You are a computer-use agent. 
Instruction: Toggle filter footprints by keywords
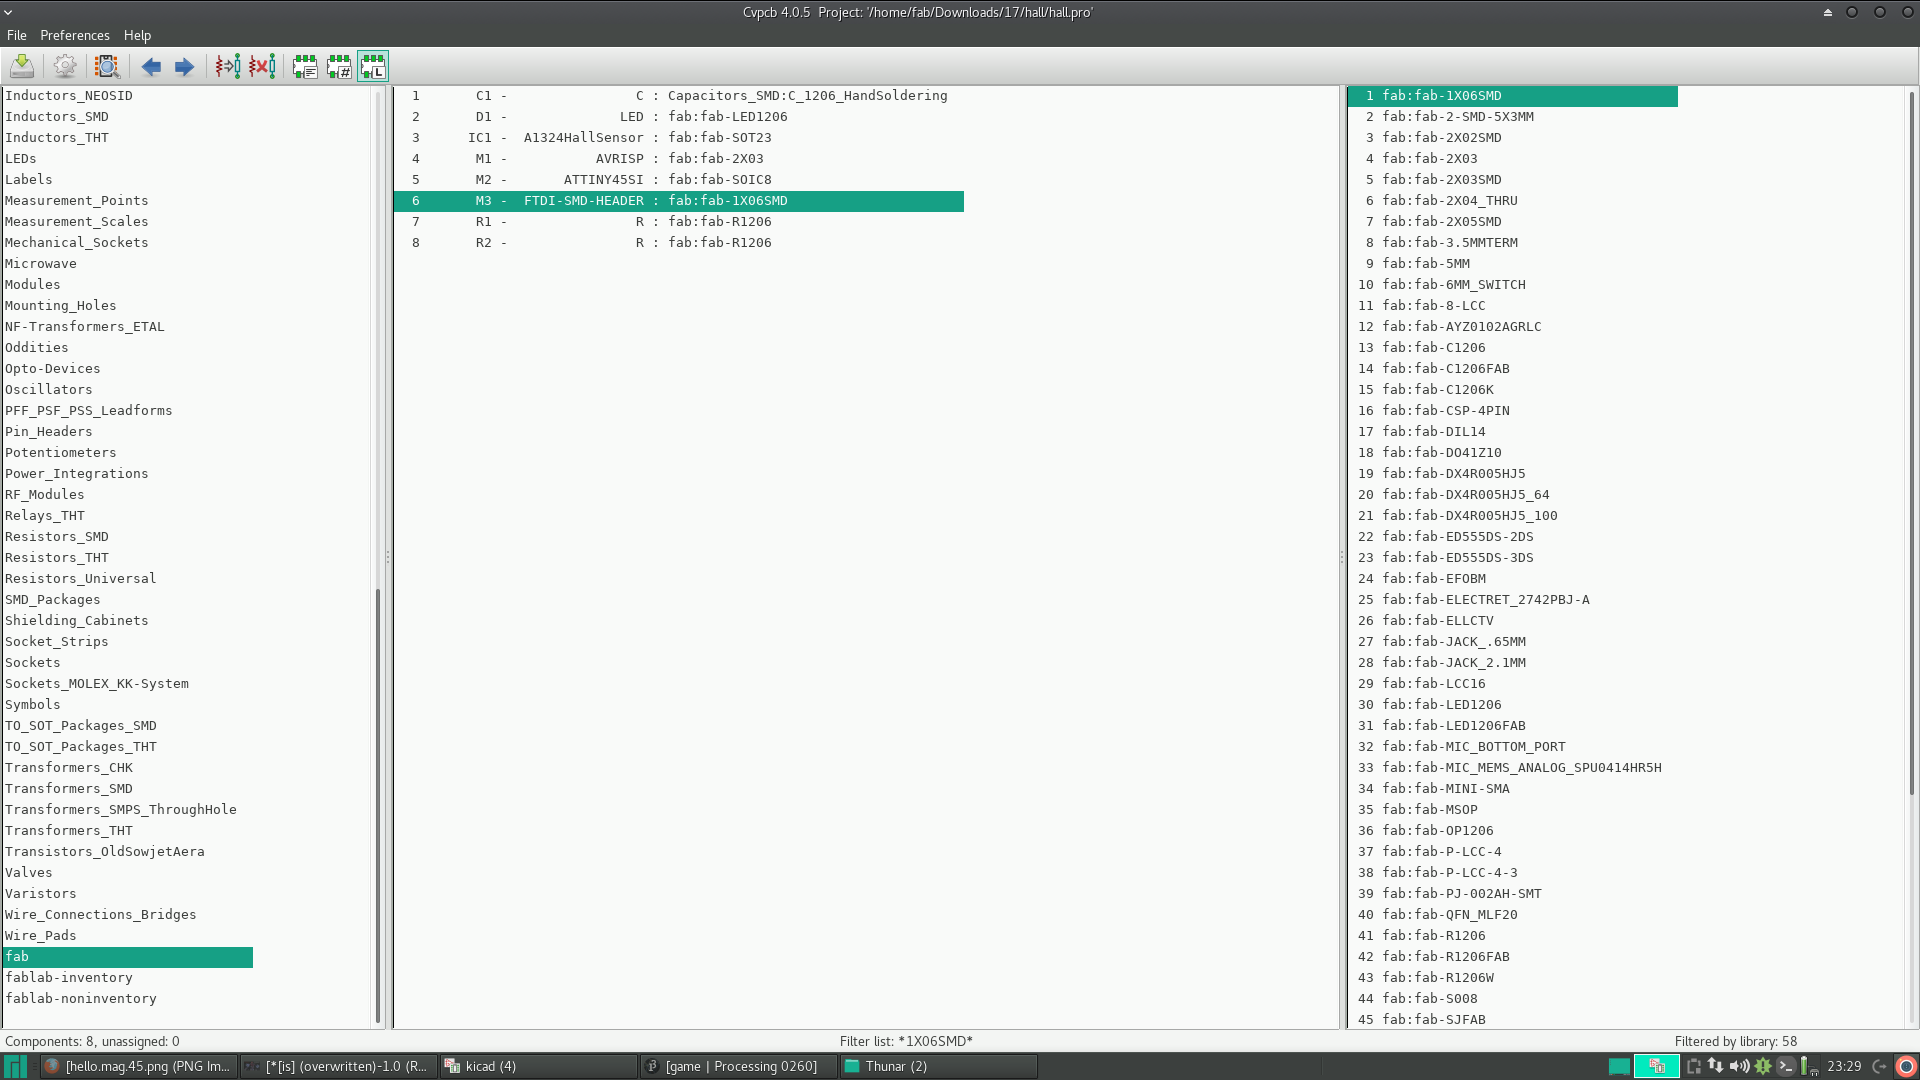(x=305, y=67)
